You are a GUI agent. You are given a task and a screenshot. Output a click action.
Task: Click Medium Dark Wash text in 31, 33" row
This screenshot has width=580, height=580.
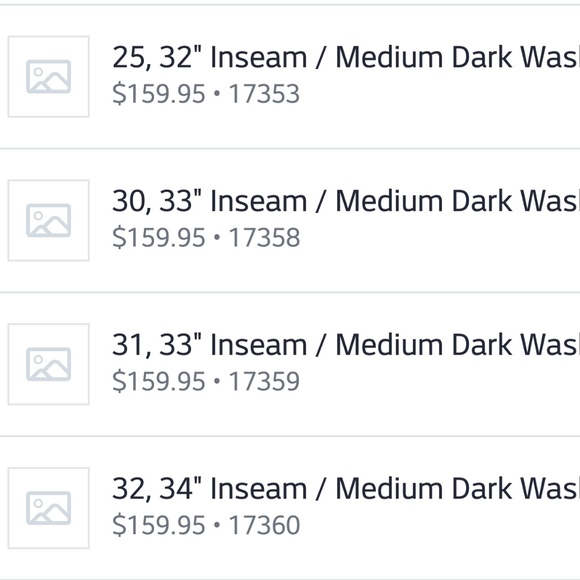[458, 345]
